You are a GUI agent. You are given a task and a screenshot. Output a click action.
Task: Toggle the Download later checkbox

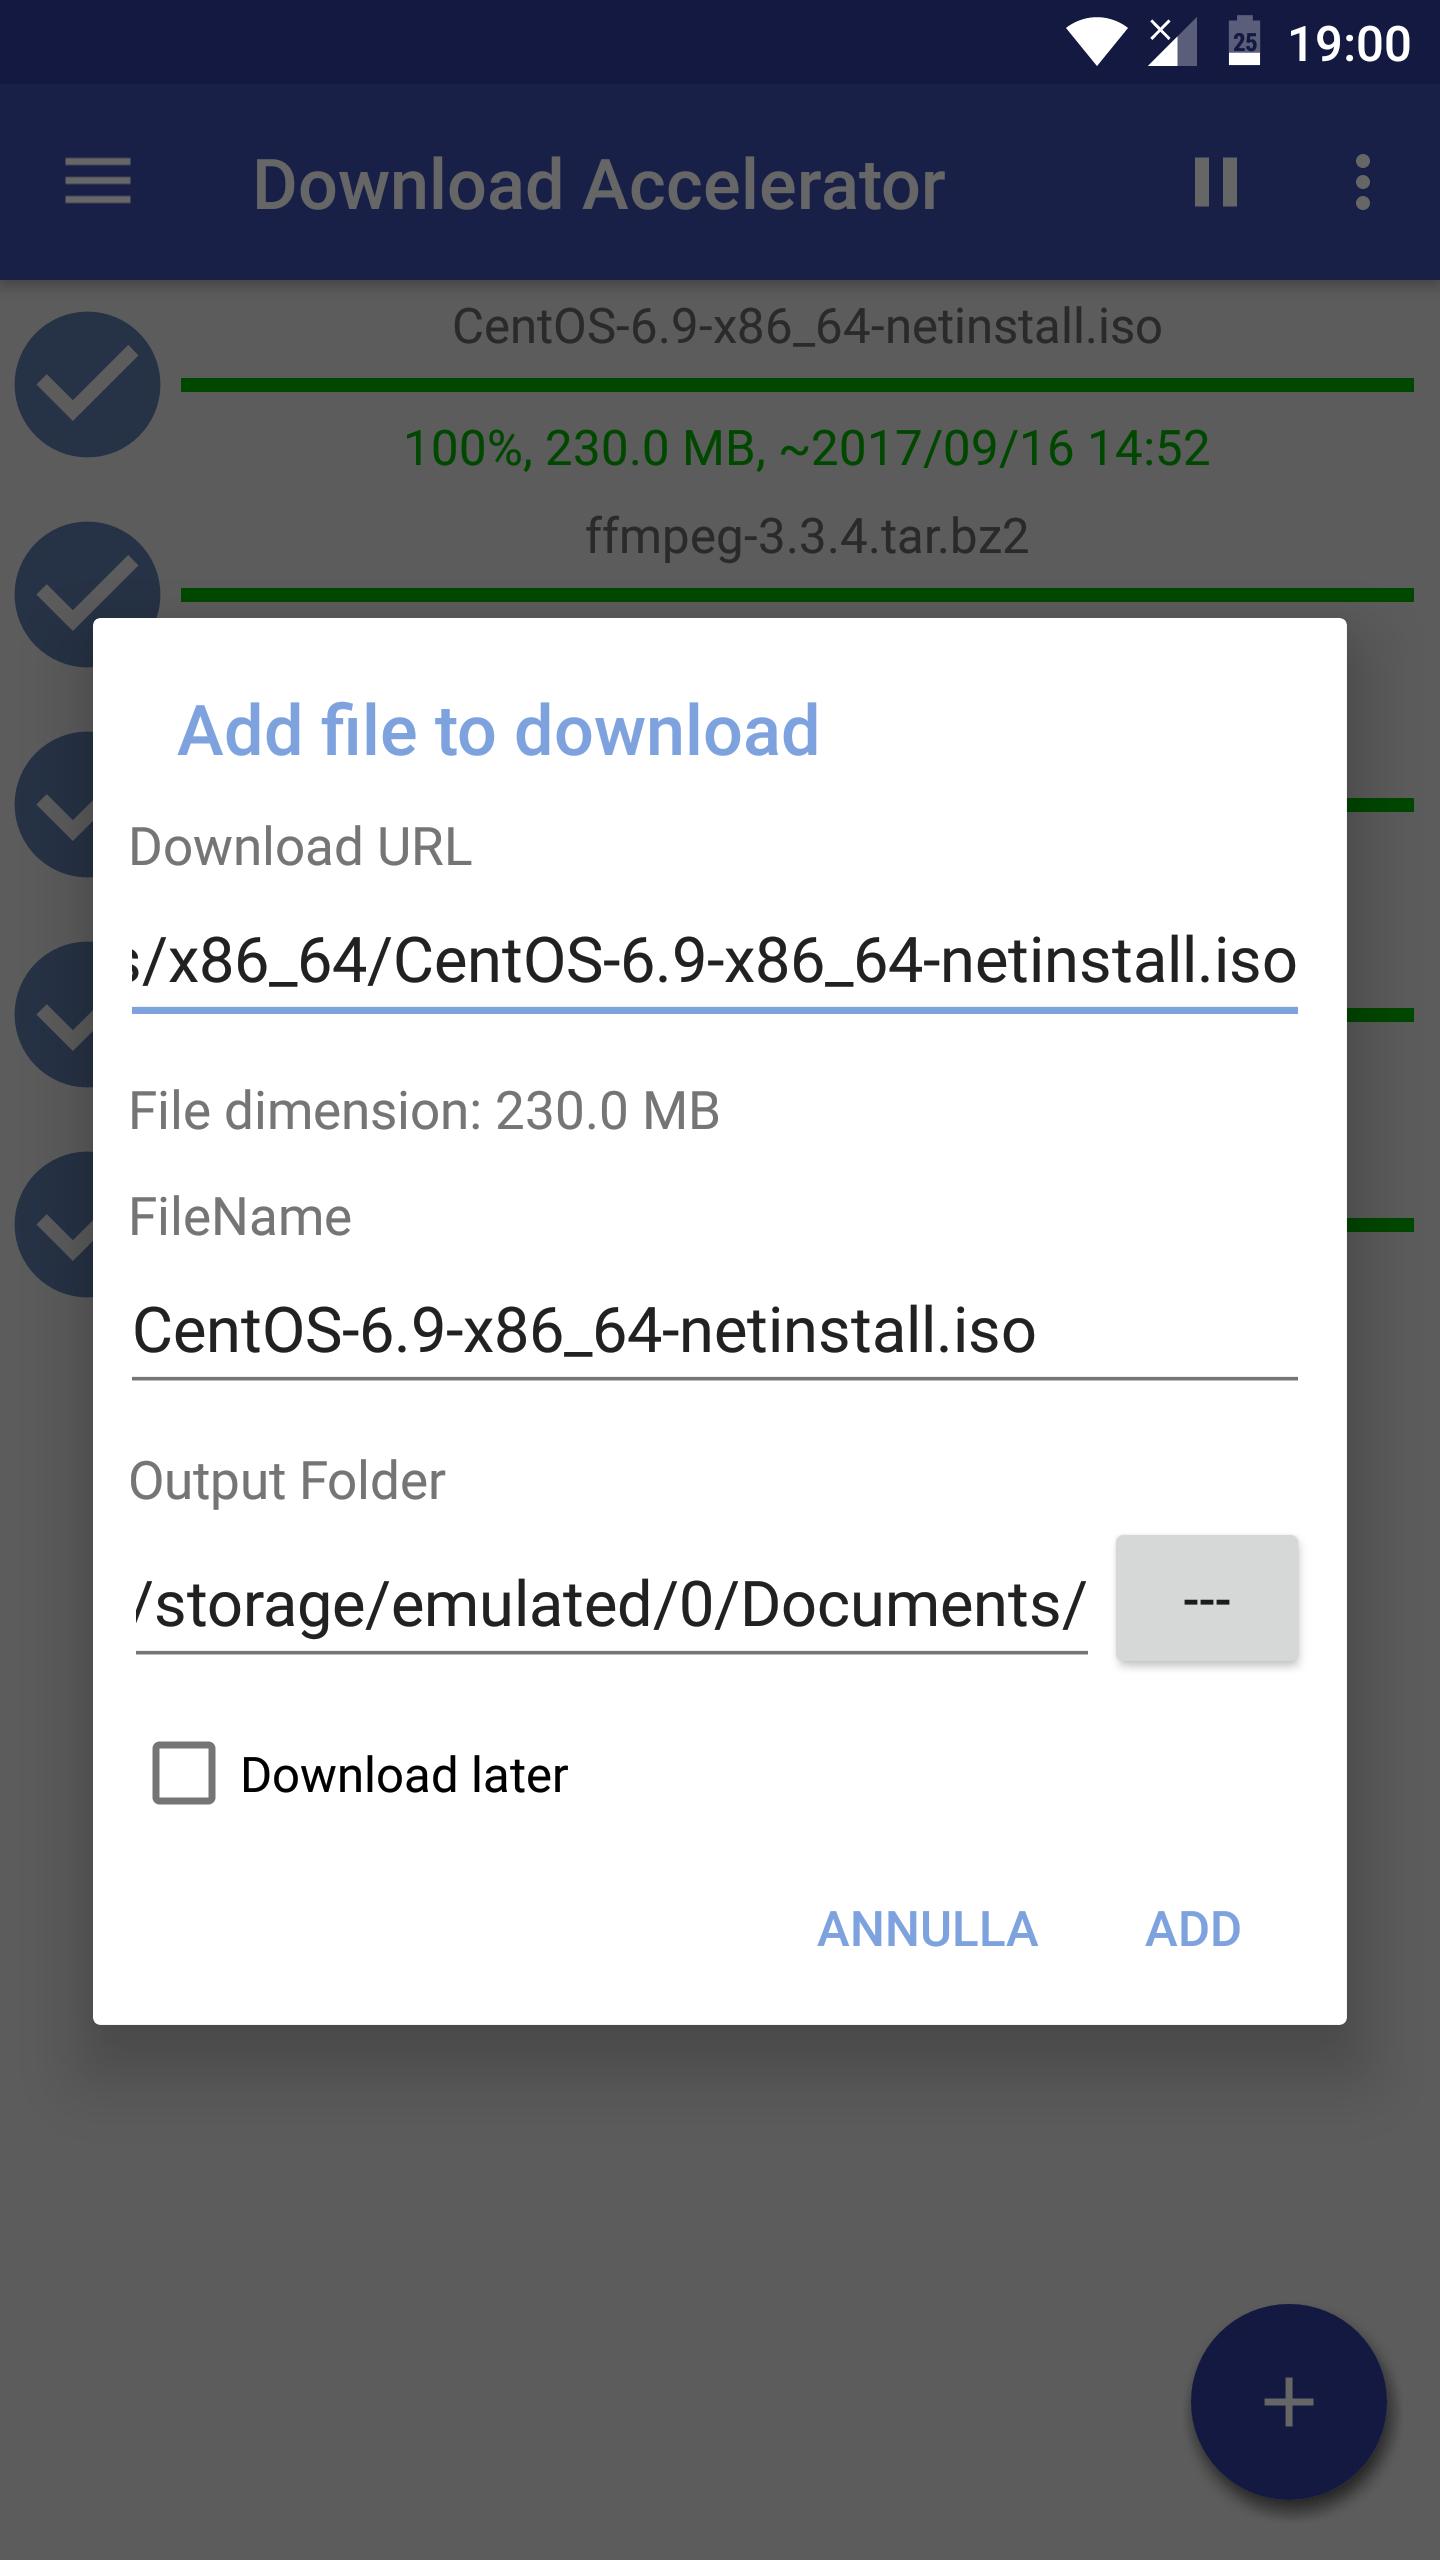[x=184, y=1773]
